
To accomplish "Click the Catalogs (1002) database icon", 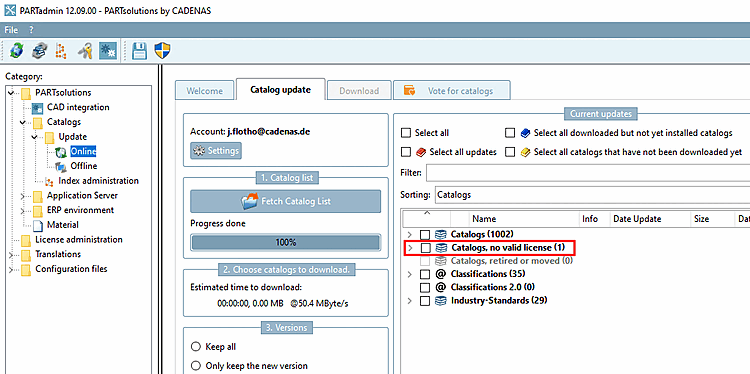I will click(x=441, y=234).
